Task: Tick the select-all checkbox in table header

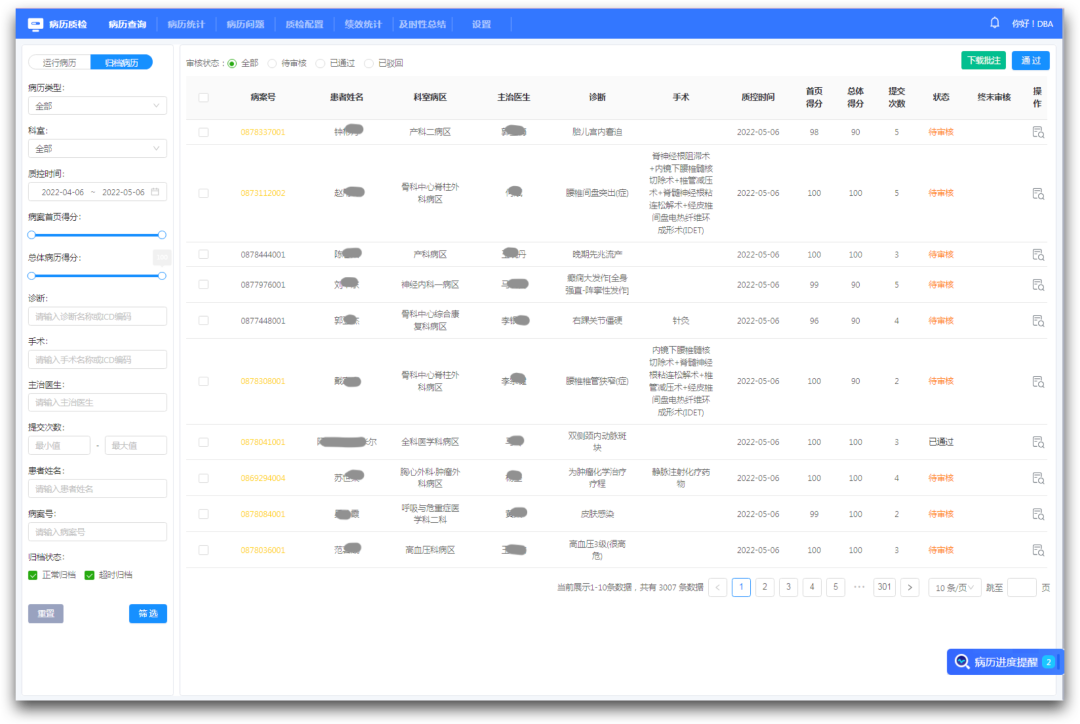Action: pos(204,98)
